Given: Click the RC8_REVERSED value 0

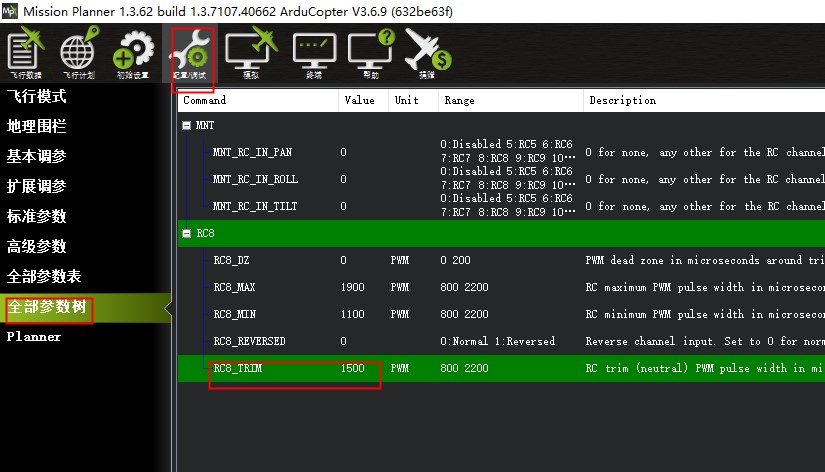Looking at the screenshot, I should tap(343, 341).
